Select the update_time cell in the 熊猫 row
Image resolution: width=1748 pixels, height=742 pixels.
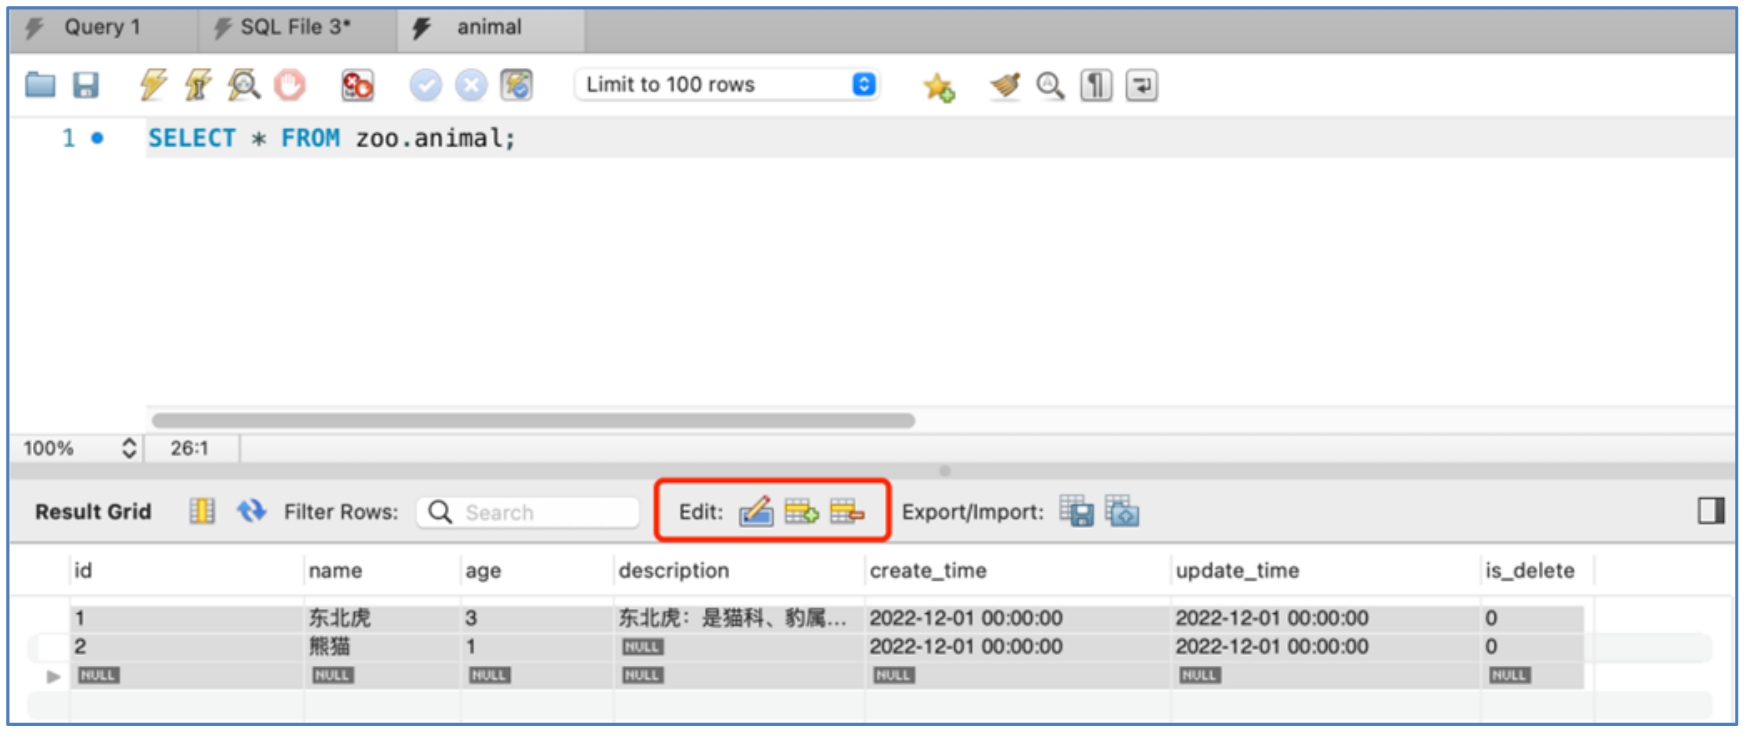[x=1325, y=647]
